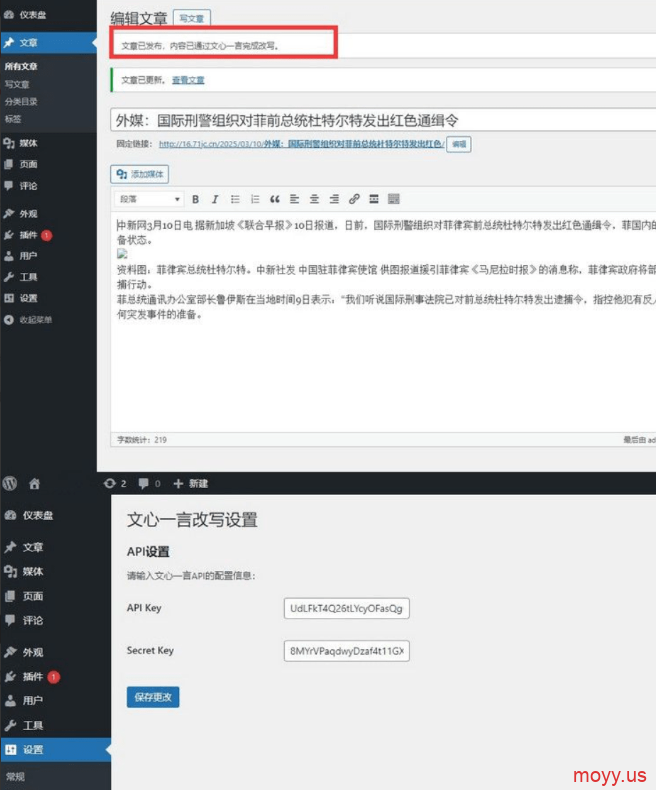Click the Secret Key input field
Image resolution: width=656 pixels, height=790 pixels.
tap(347, 651)
